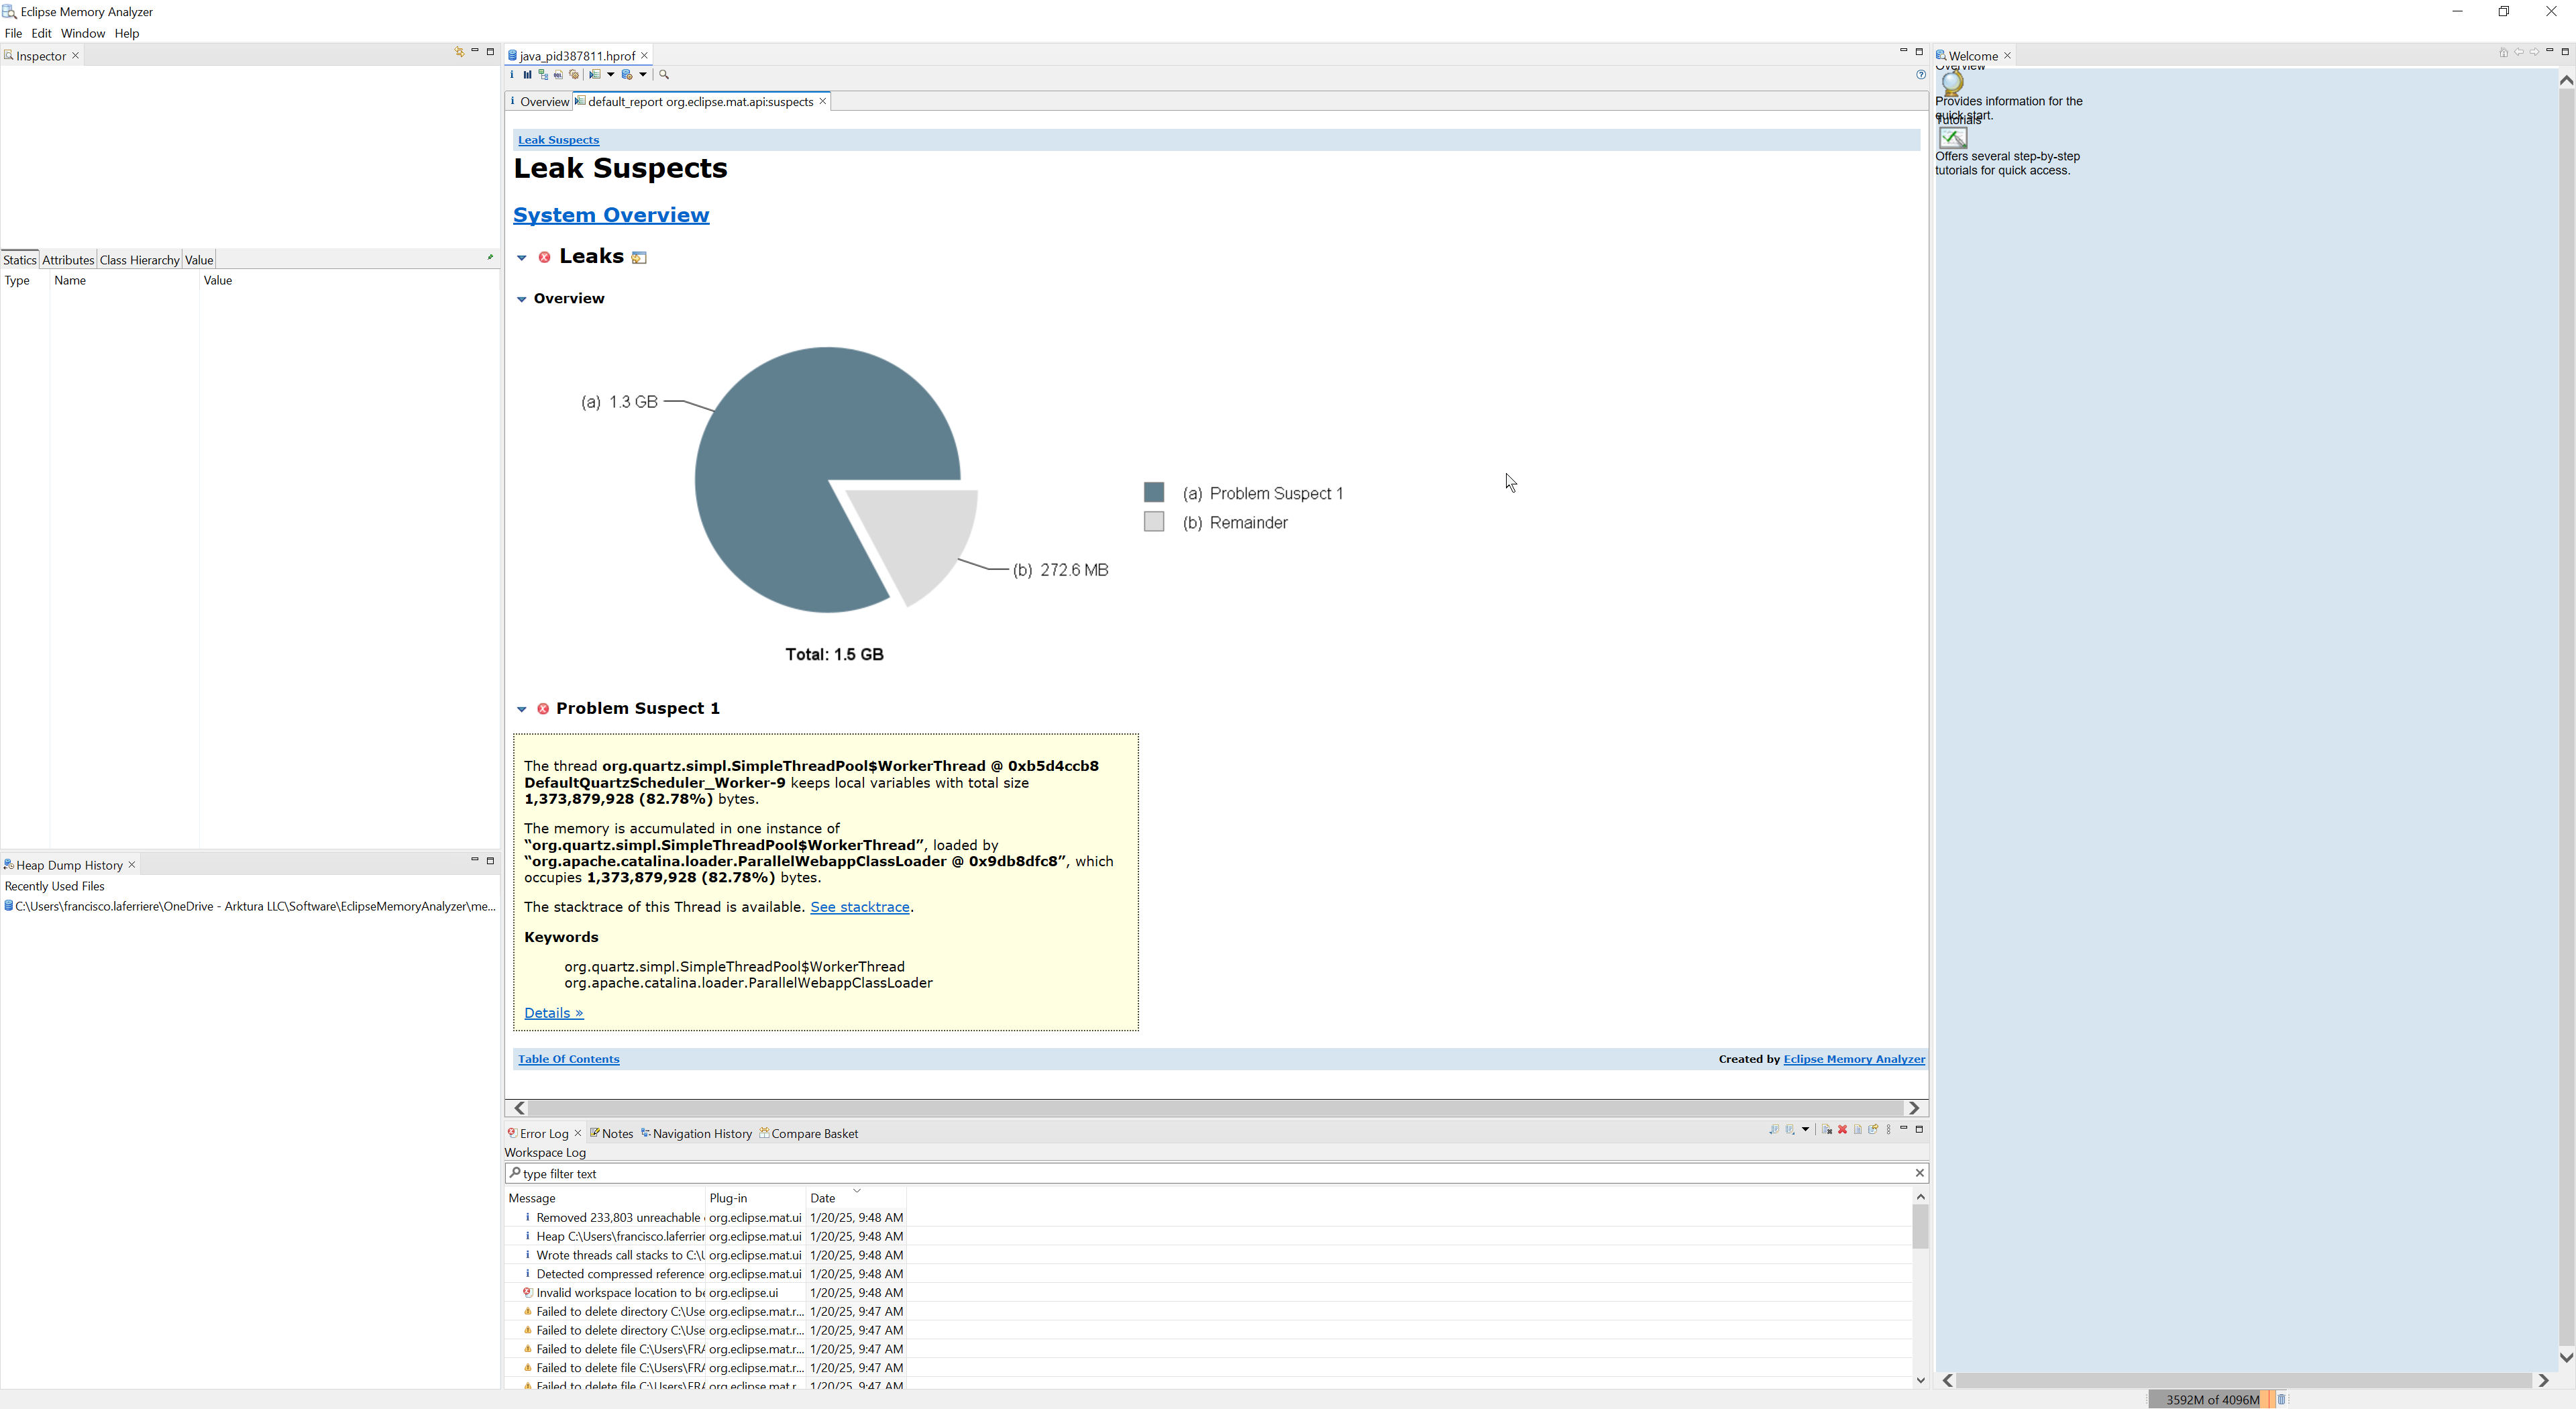This screenshot has width=2576, height=1409.
Task: Select the Class Hierarchy tab
Action: click(139, 260)
